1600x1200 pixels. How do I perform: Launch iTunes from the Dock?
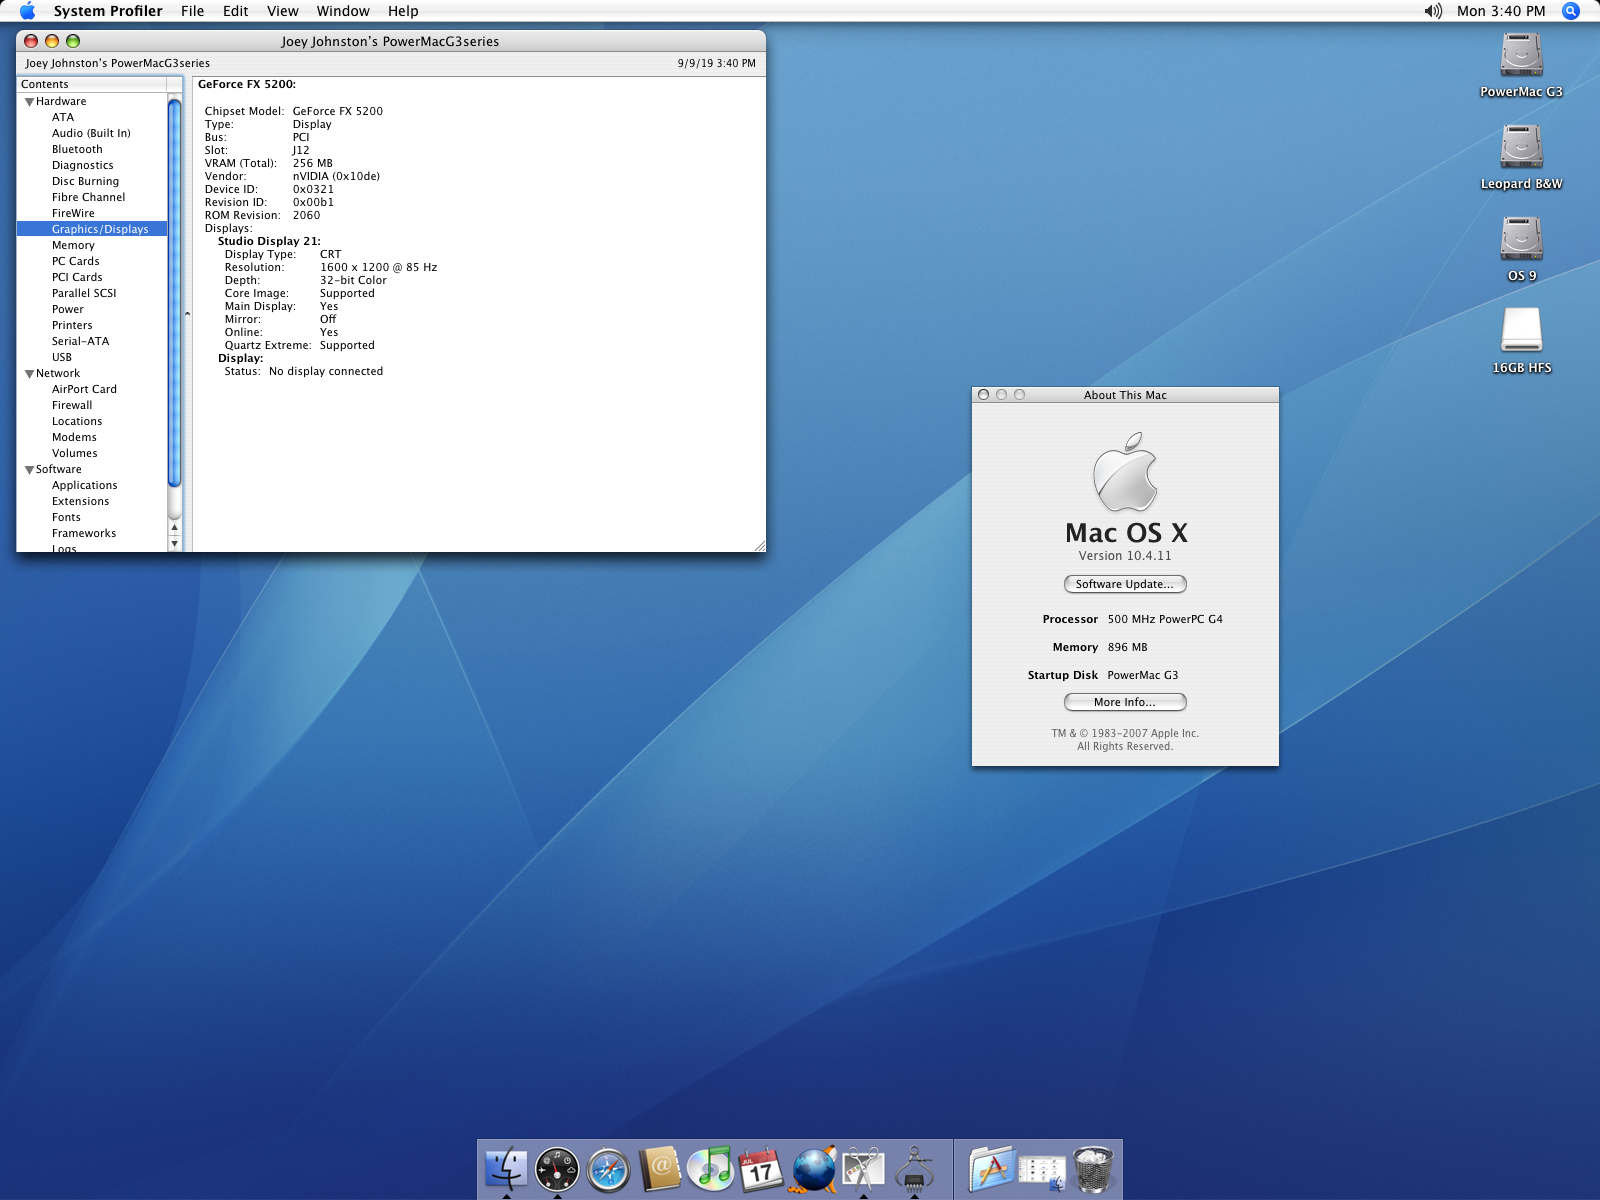tap(711, 1168)
